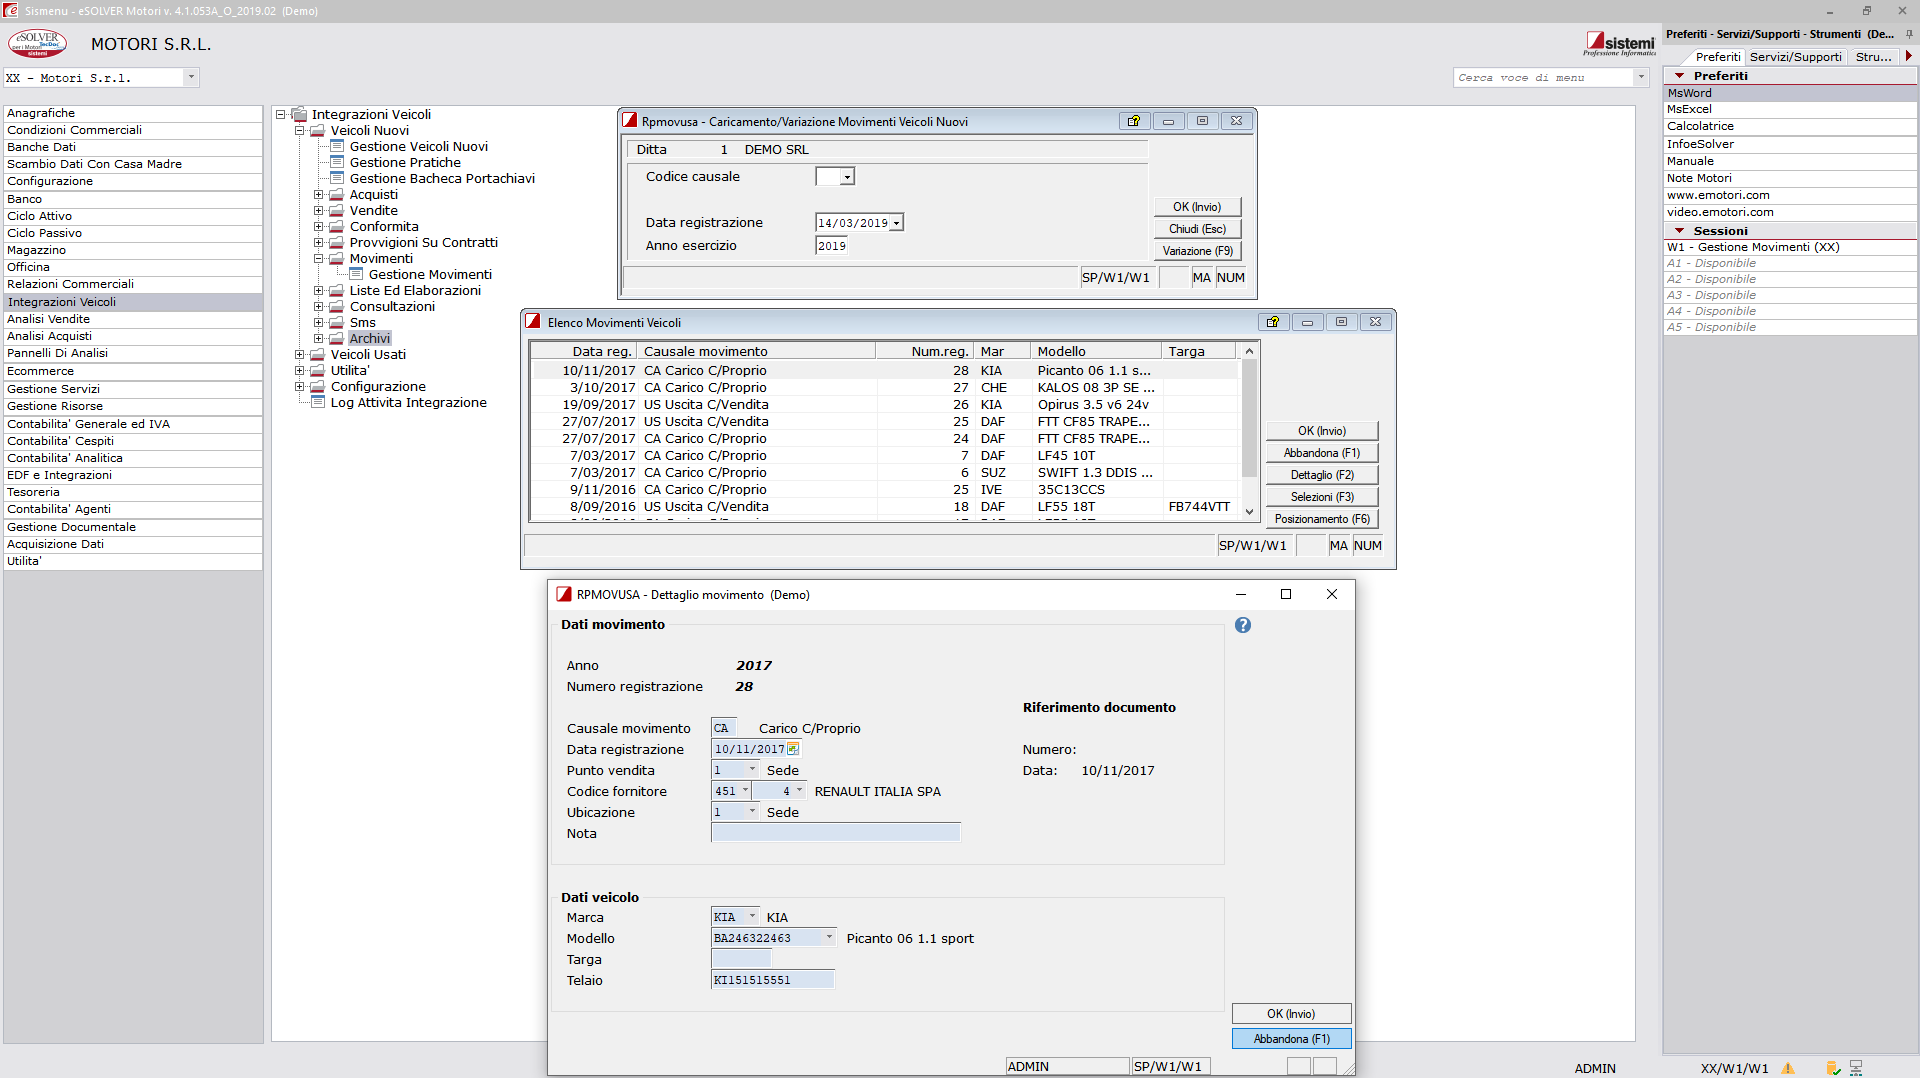Click OK (Invio) in the Rpmovusa window
The image size is (1920, 1078).
[1197, 207]
